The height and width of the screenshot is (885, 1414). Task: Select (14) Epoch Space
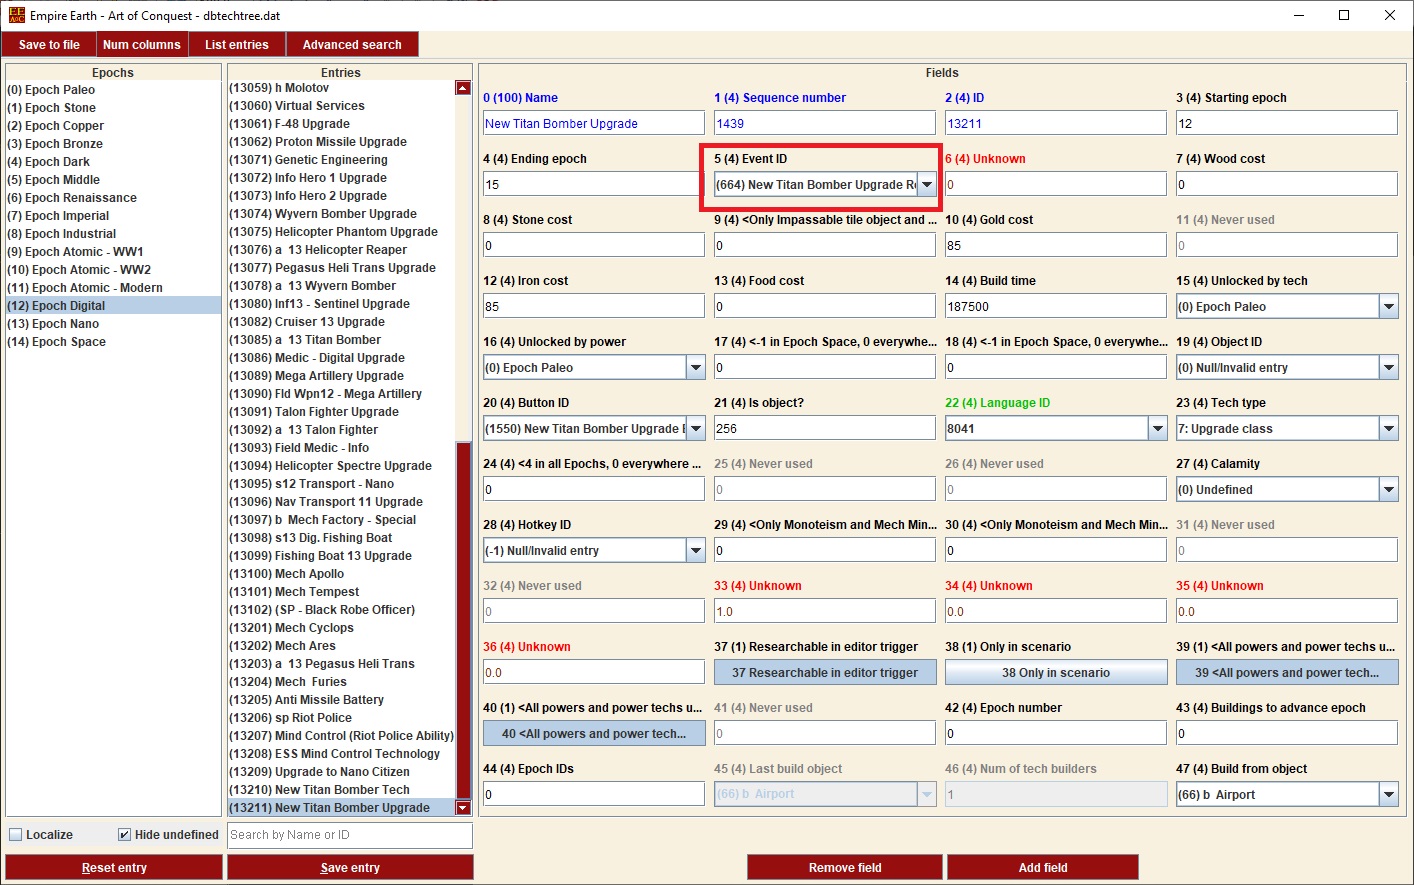tap(113, 342)
